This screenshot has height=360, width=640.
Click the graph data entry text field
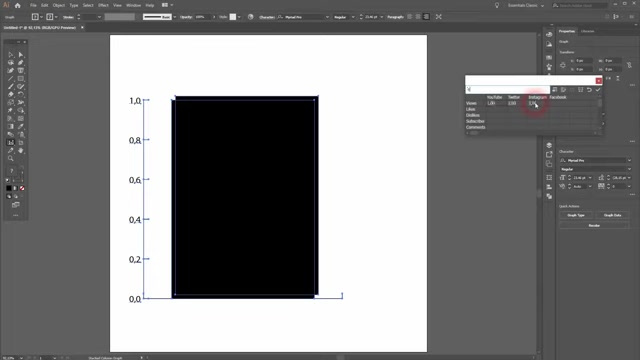click(507, 89)
